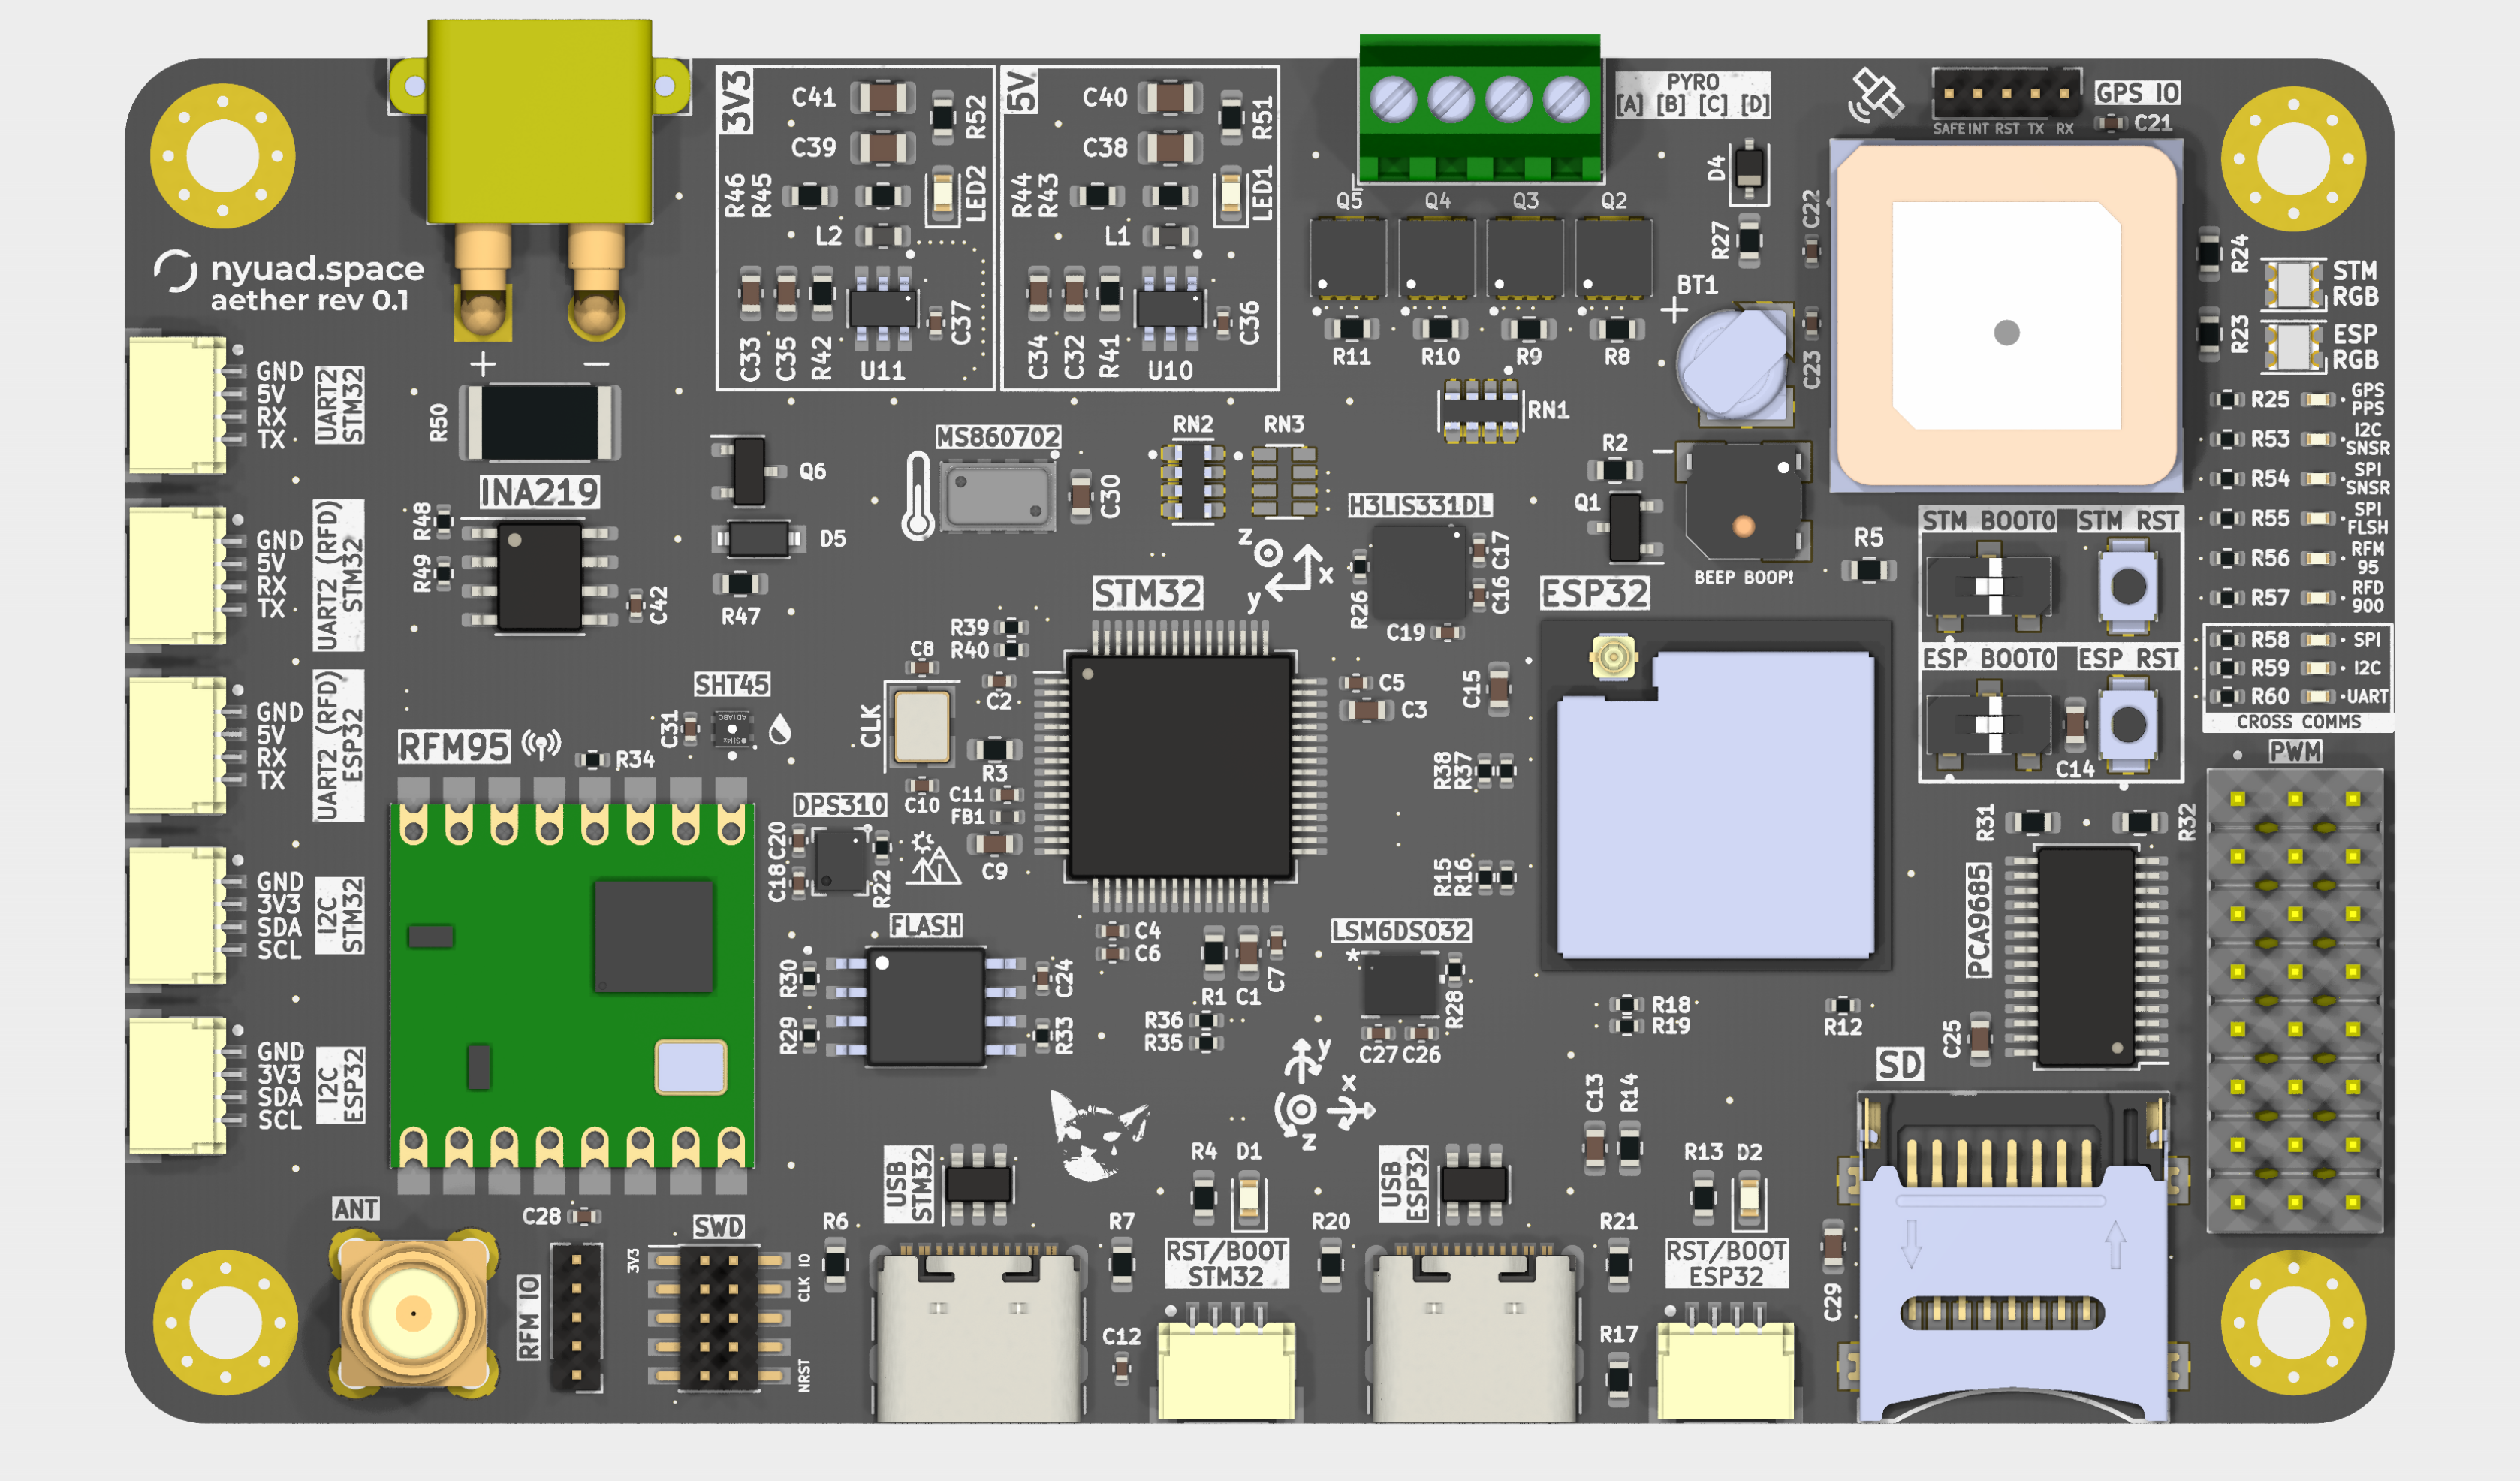Click the green RFM95 radio module
The image size is (2520, 1481).
pyautogui.click(x=572, y=985)
